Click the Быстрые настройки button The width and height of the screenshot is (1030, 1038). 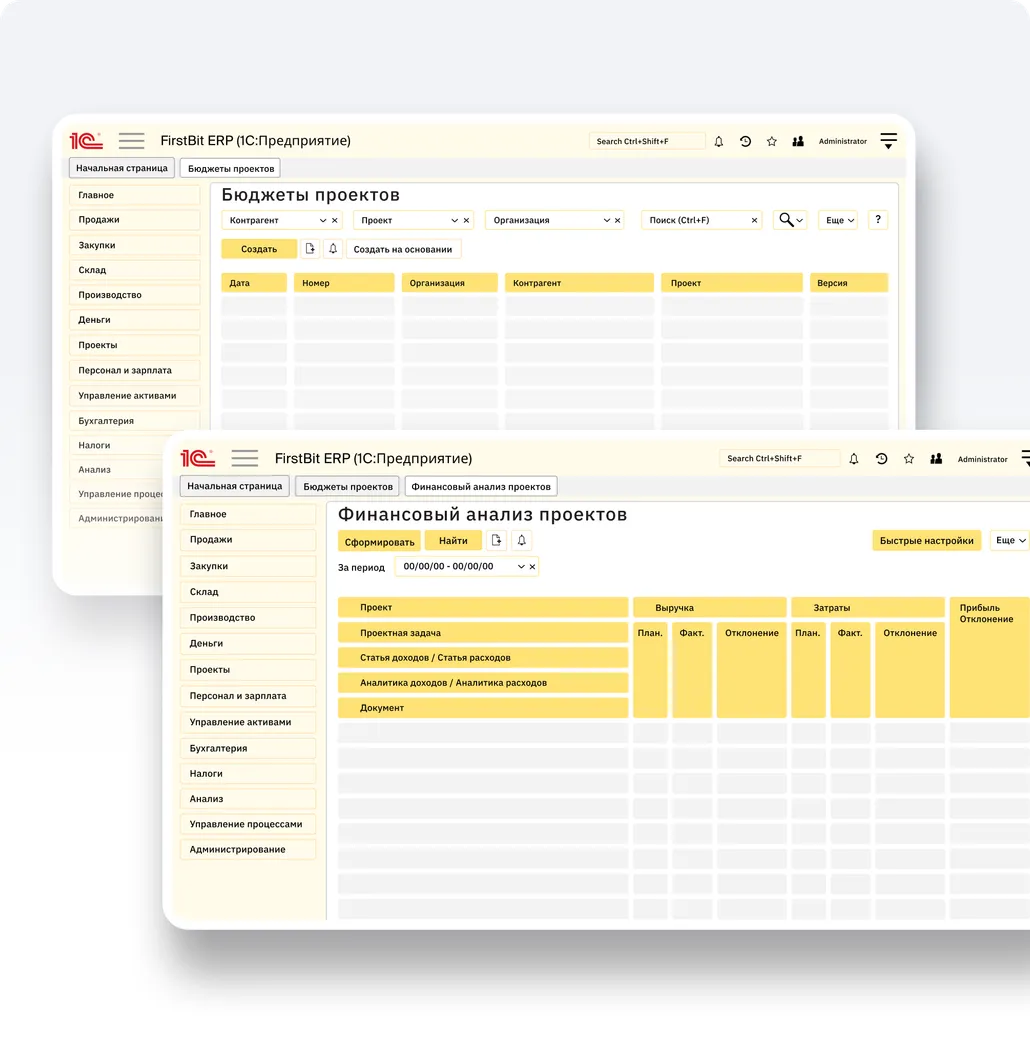click(926, 541)
